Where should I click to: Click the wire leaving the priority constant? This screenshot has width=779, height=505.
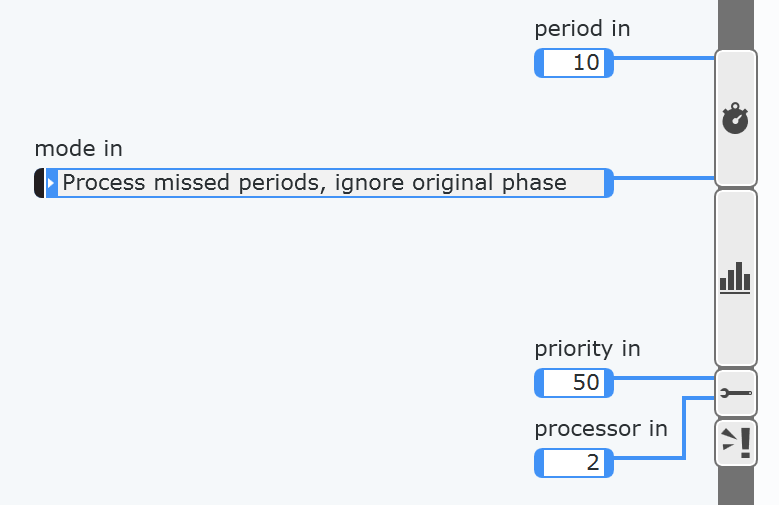point(664,378)
